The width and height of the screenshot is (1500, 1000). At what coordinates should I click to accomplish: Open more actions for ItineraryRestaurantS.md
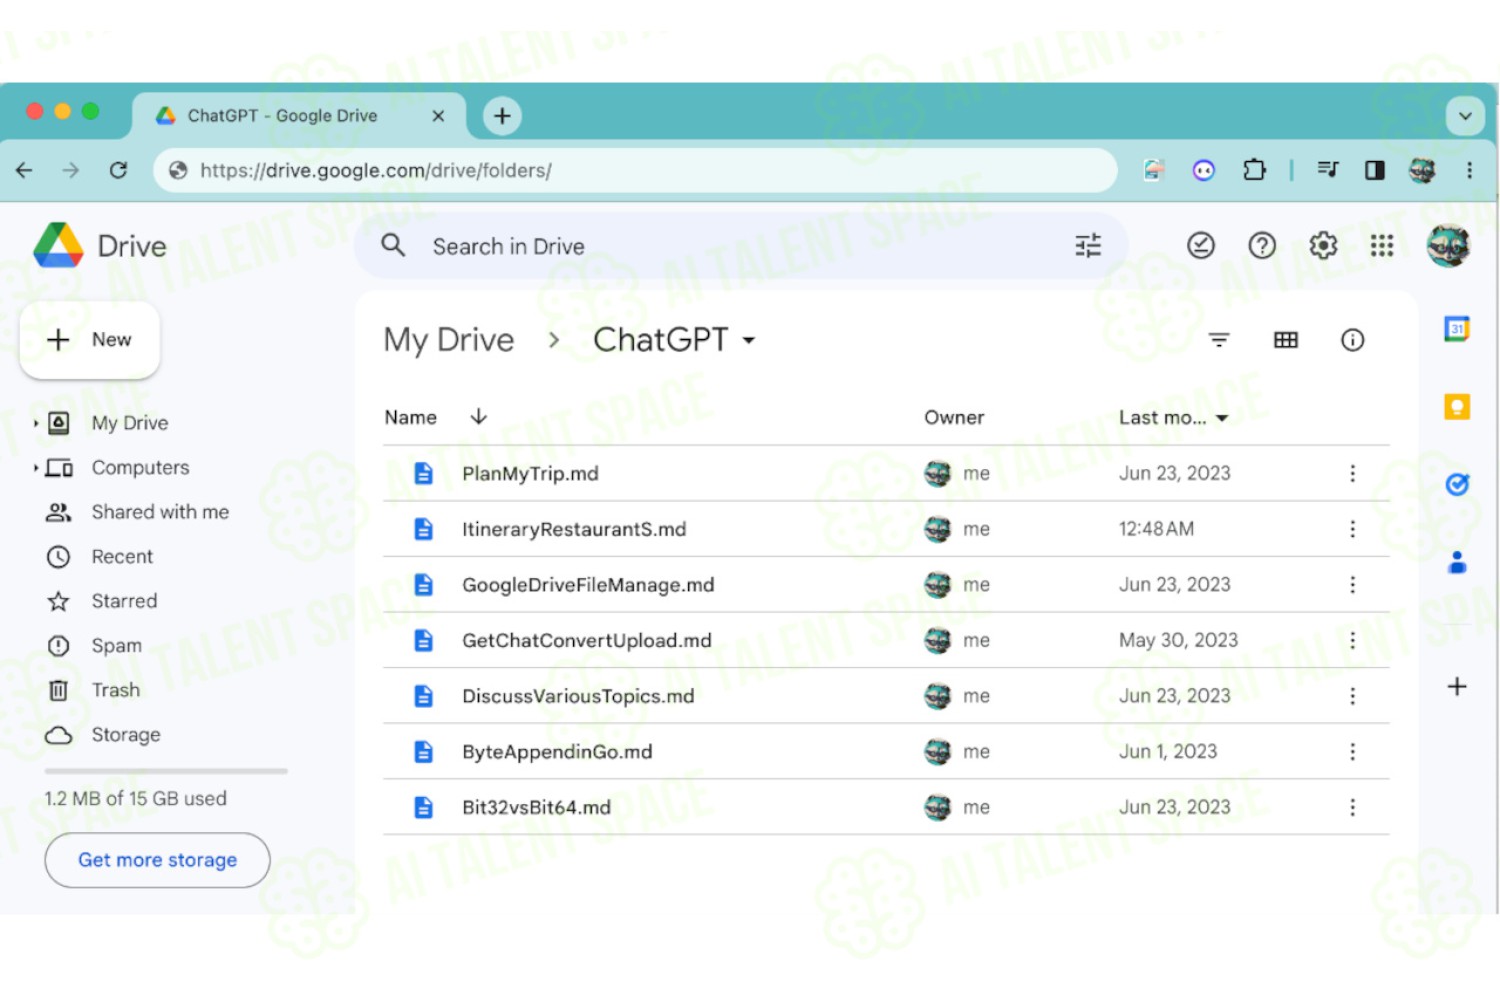pyautogui.click(x=1352, y=529)
